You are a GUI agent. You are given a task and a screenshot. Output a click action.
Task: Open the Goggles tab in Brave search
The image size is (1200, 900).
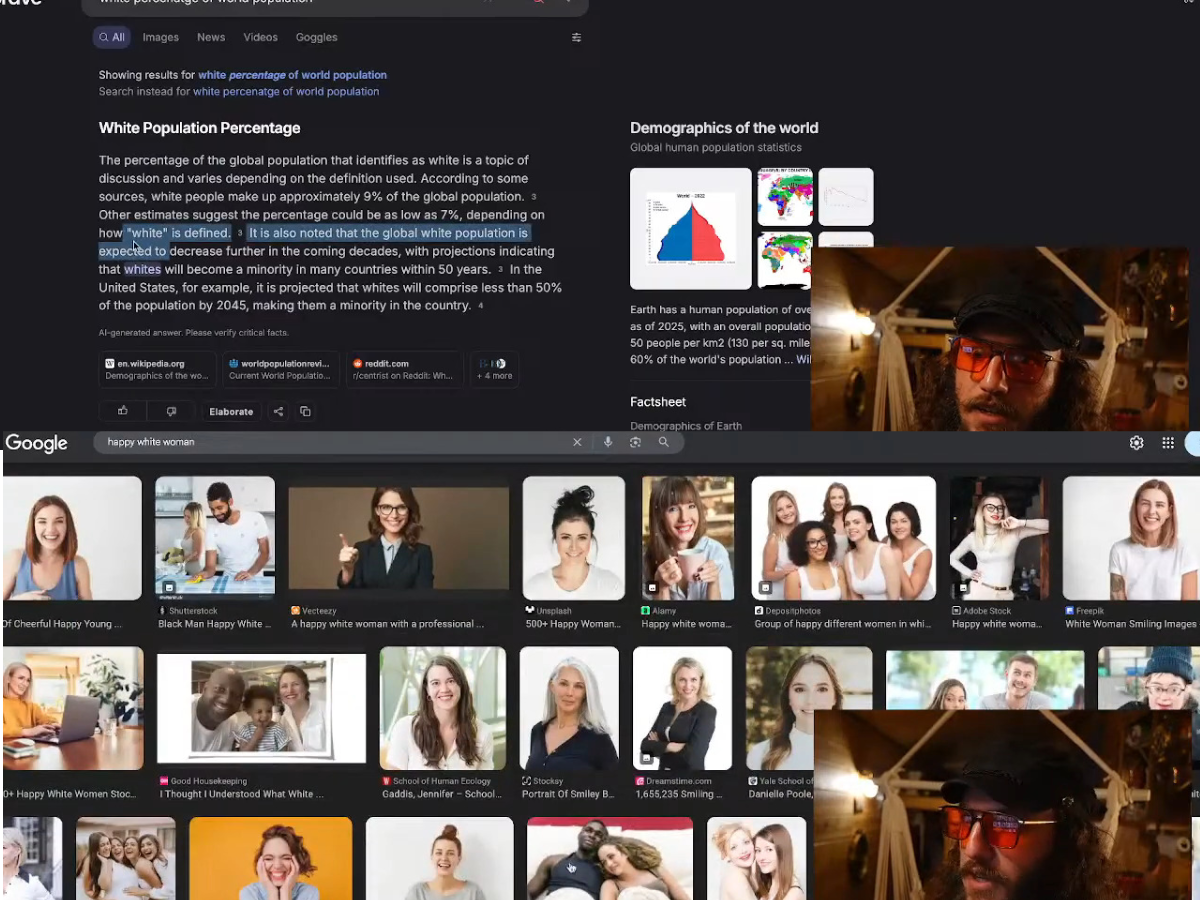coord(316,37)
